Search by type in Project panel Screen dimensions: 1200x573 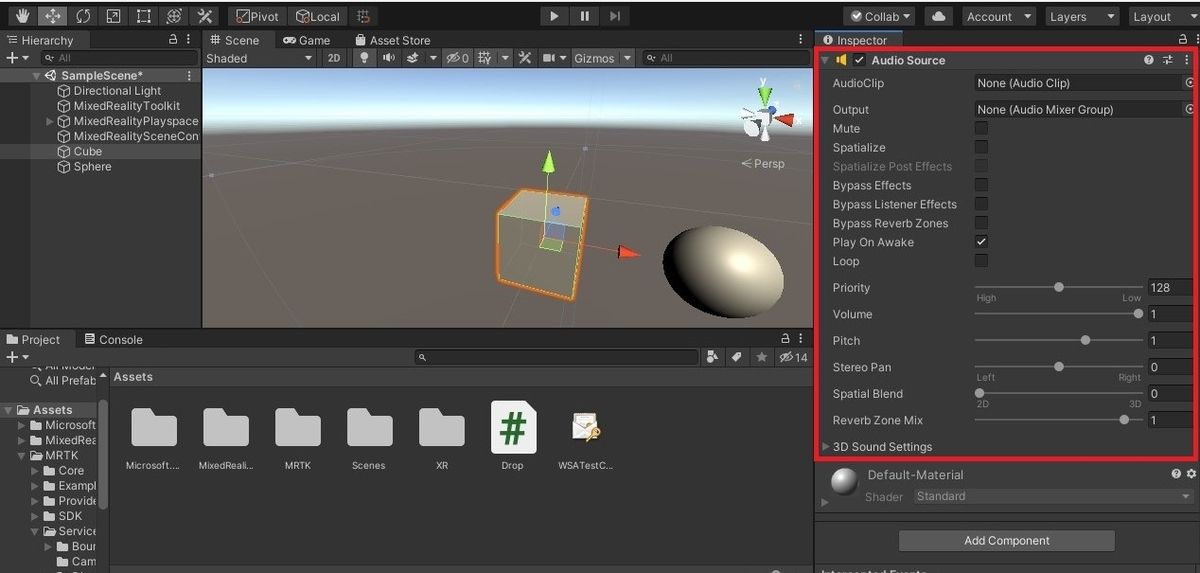(713, 357)
